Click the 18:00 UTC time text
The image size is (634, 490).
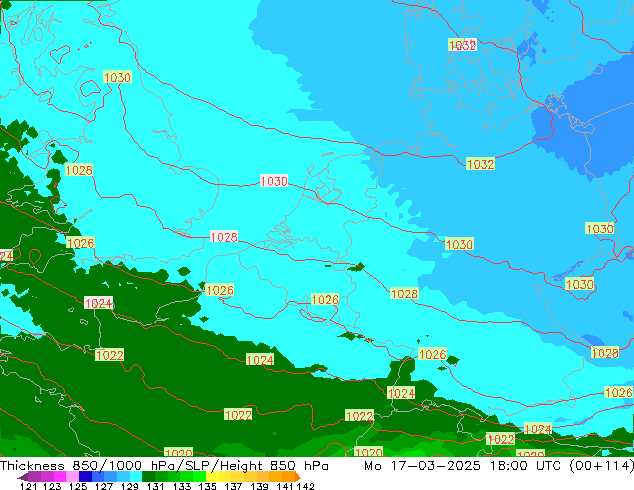525,466
